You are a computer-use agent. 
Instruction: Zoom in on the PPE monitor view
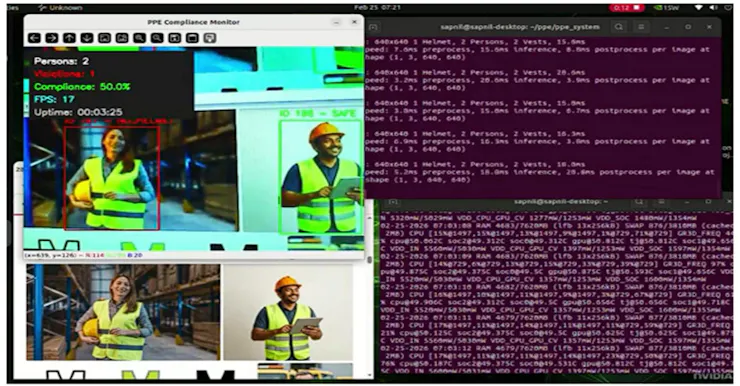(x=139, y=38)
